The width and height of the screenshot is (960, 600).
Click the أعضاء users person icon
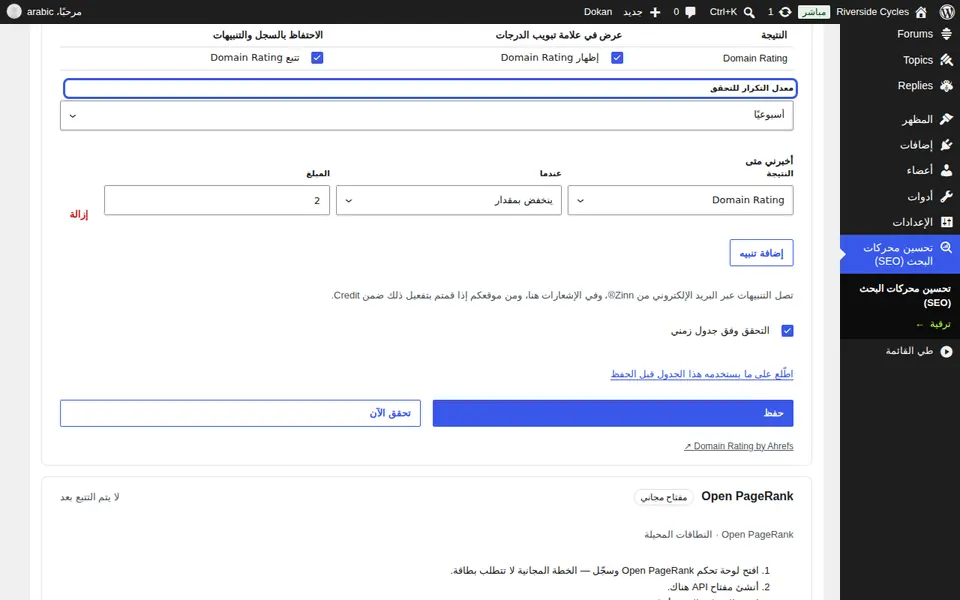click(947, 170)
